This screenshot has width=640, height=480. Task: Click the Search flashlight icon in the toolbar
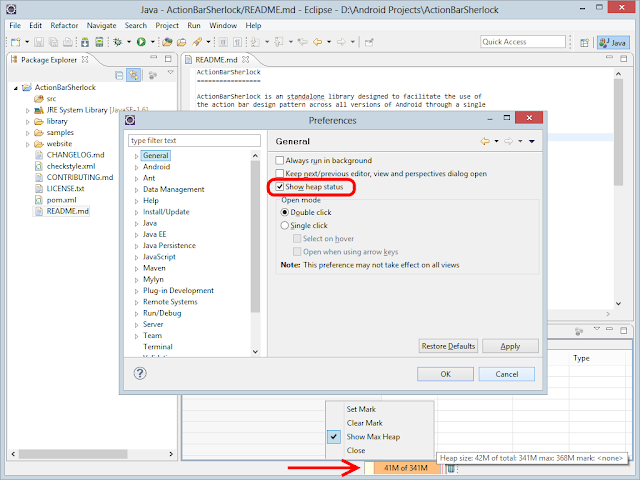coord(197,42)
